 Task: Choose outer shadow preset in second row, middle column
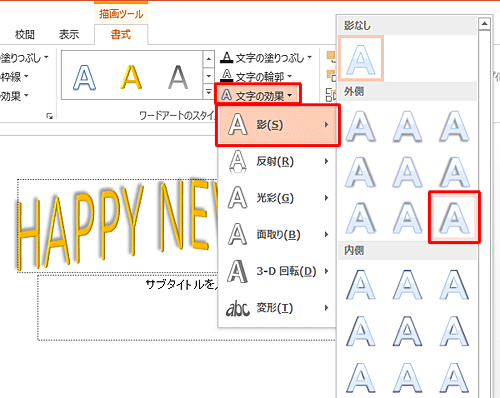click(407, 172)
